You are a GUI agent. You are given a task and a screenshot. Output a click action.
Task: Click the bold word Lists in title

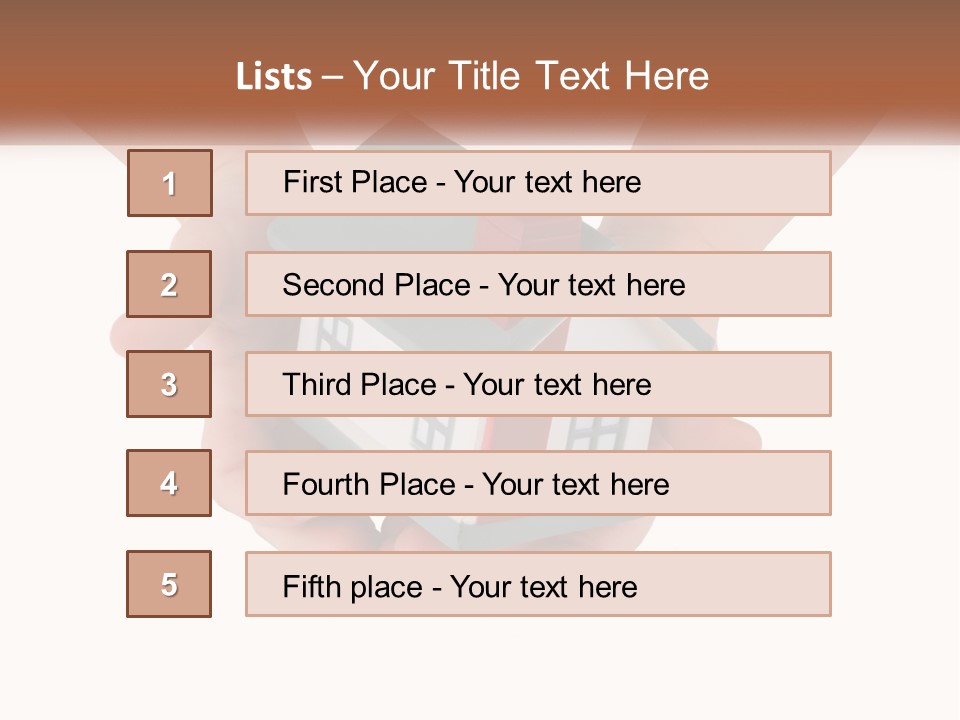point(274,76)
